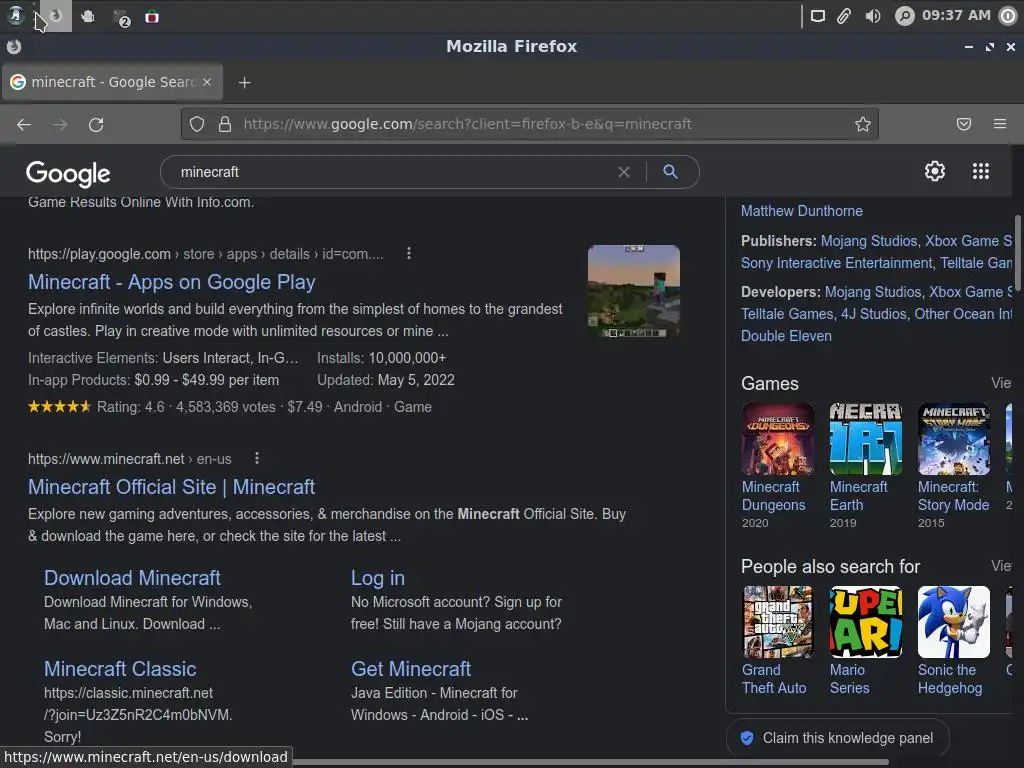Click the power button tray icon
The width and height of the screenshot is (1024, 768).
(1008, 16)
